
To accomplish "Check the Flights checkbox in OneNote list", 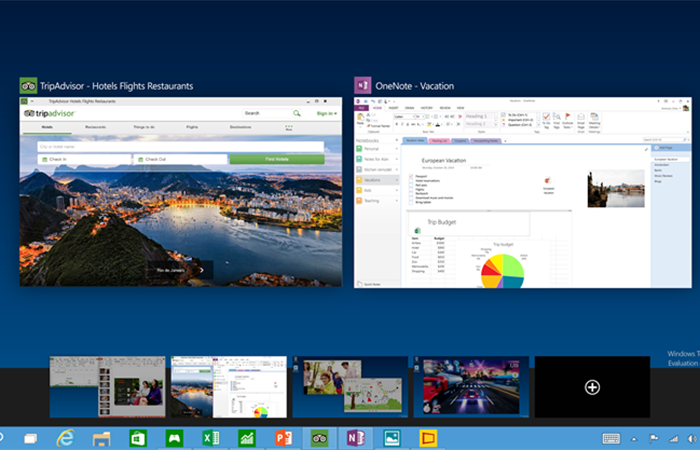I will 411,189.
